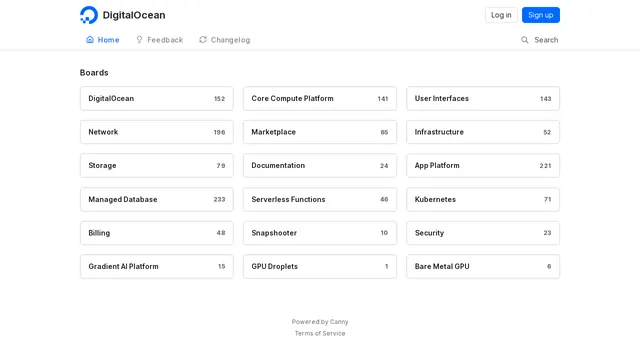Click the Powered by Canny link
The height and width of the screenshot is (360, 640).
[x=320, y=322]
